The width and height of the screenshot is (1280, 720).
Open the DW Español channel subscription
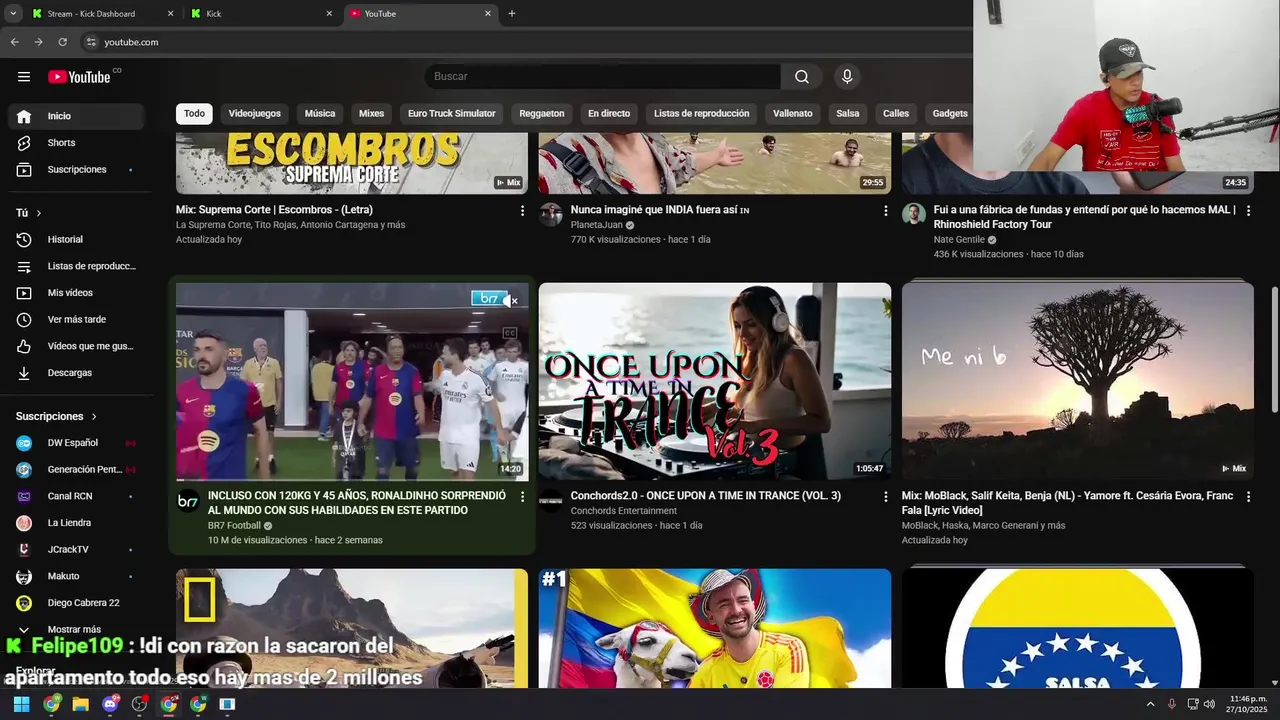(78, 443)
